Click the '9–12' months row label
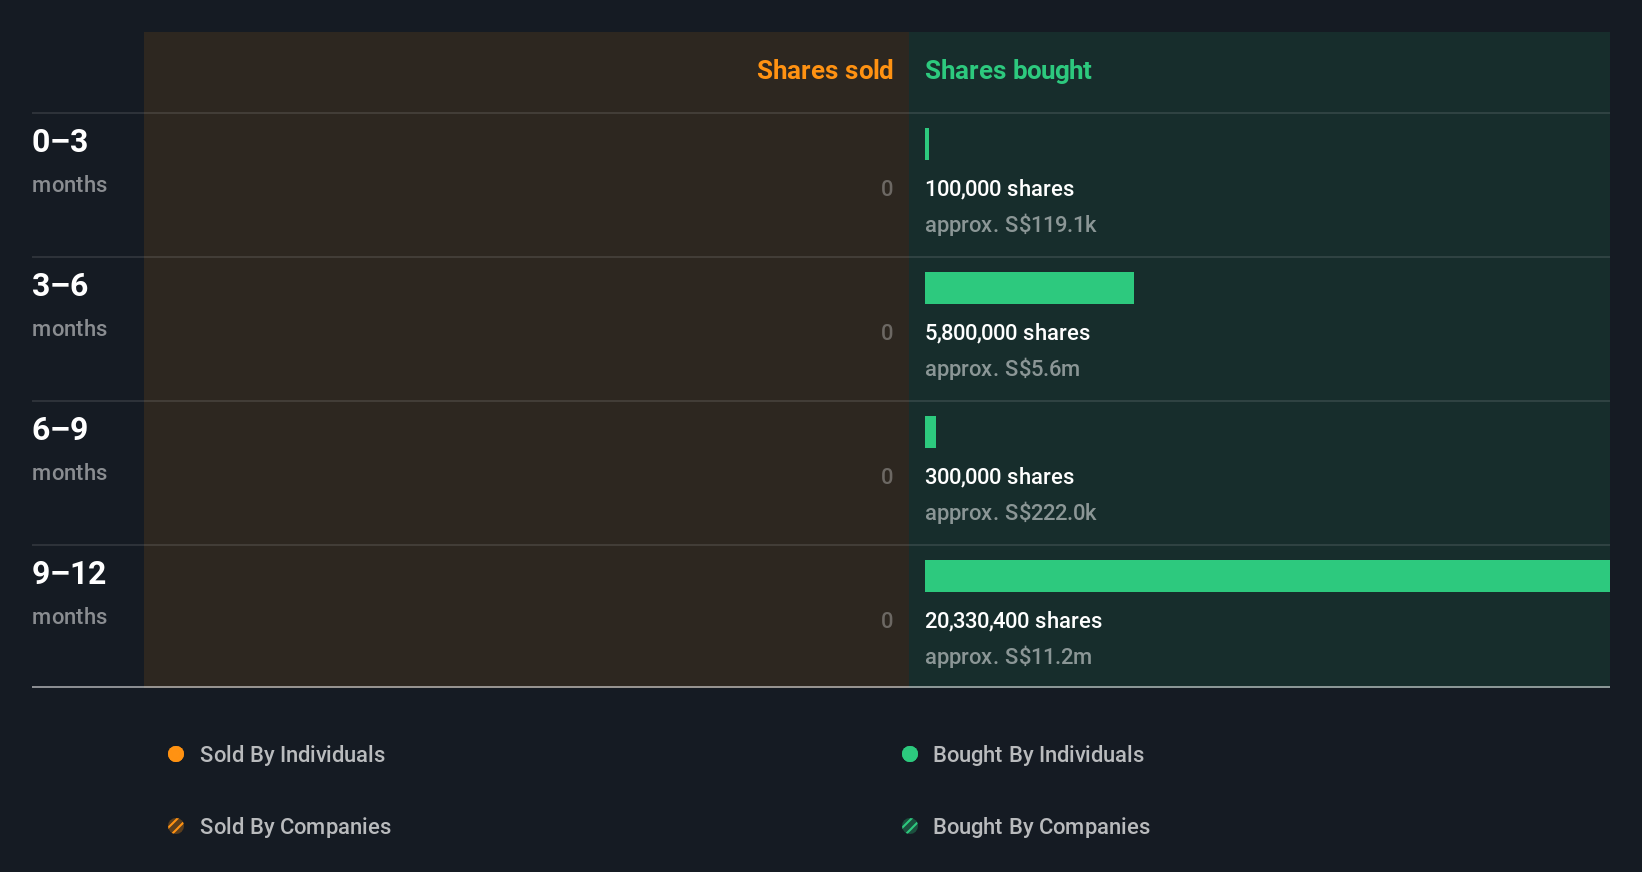Screen dimensions: 1642x872 [x=69, y=573]
